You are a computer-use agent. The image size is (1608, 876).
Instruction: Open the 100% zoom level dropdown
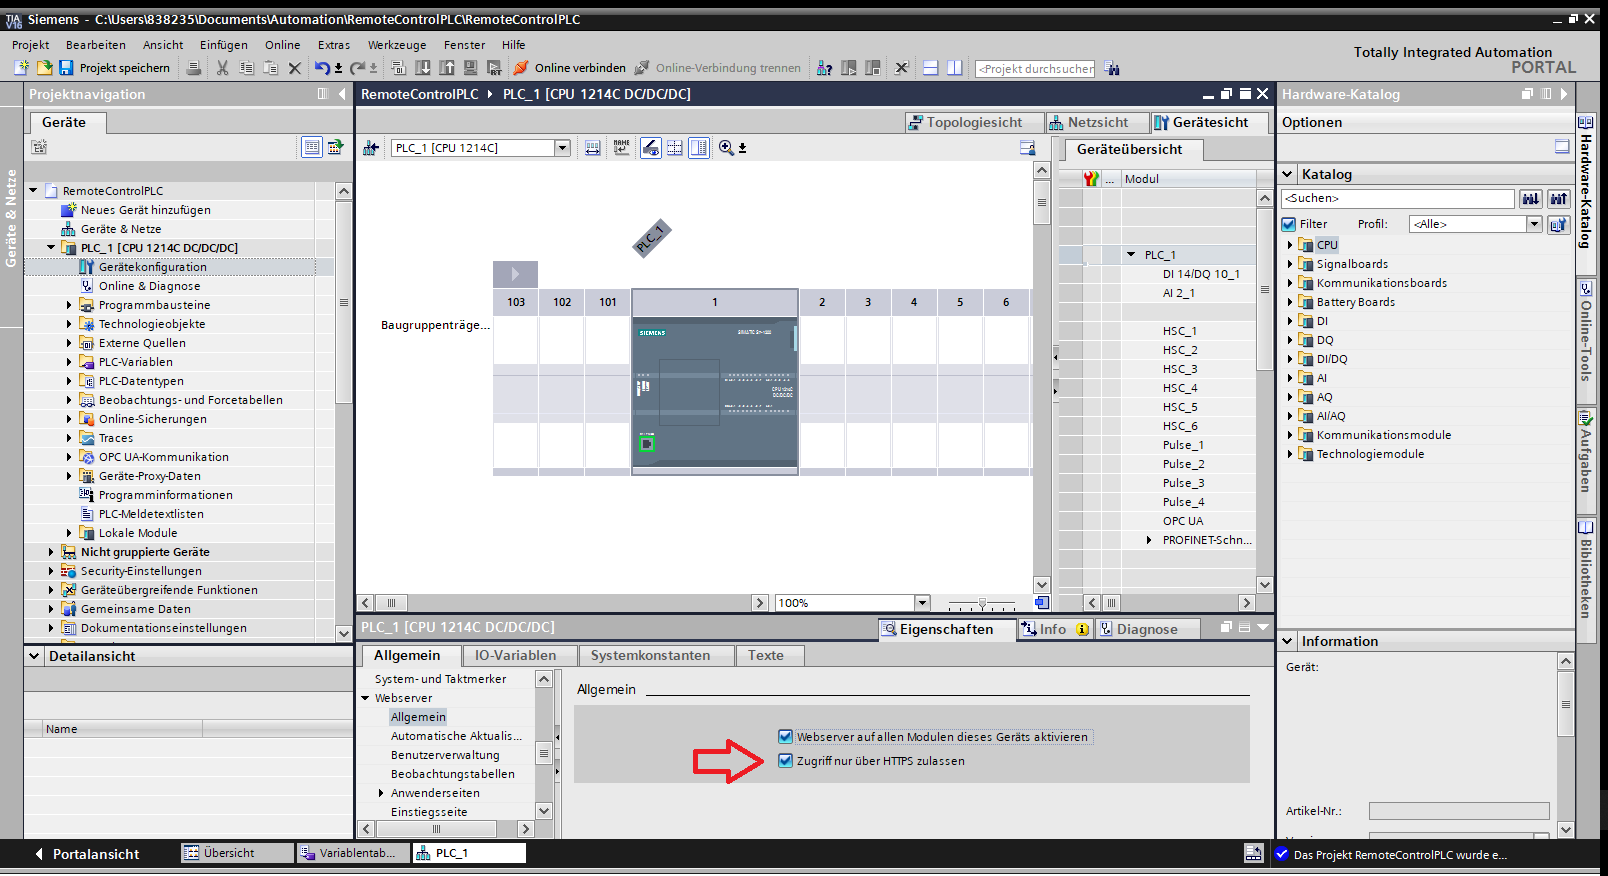[922, 603]
